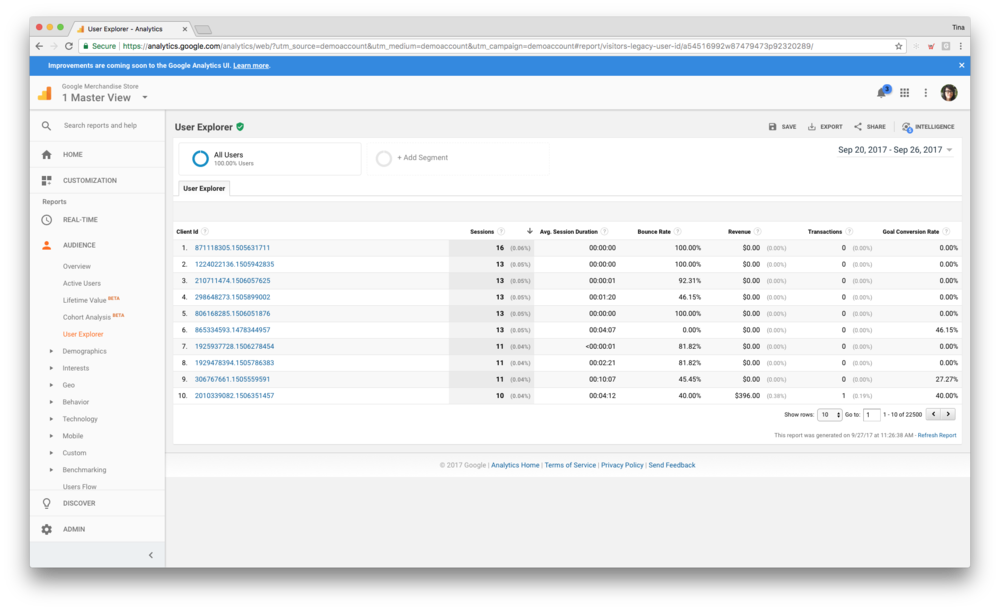Dismiss the blue improvements banner
The image size is (1000, 610).
[962, 65]
